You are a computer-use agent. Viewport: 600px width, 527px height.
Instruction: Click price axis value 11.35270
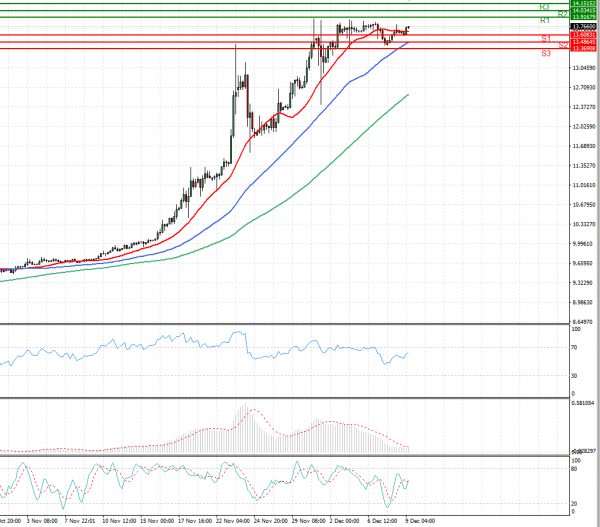pos(584,166)
